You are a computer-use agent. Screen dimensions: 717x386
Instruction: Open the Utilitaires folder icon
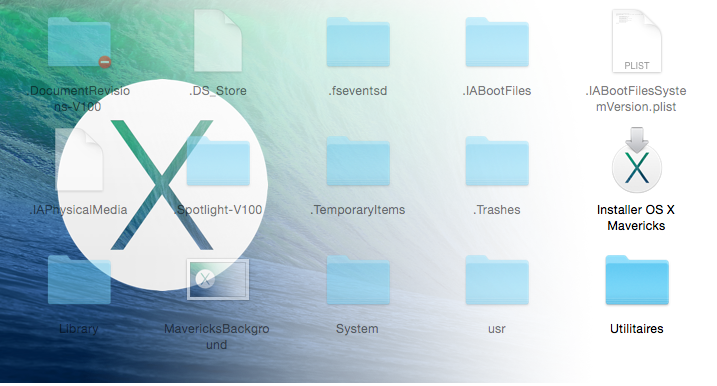click(x=637, y=280)
